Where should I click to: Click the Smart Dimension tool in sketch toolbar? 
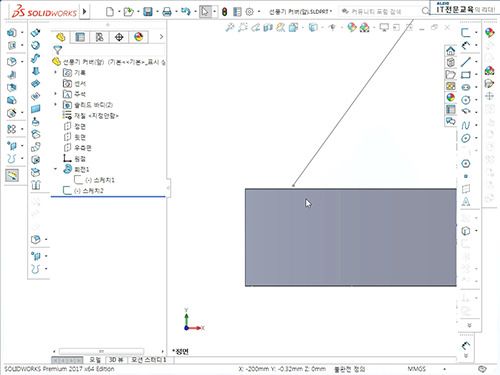[466, 45]
